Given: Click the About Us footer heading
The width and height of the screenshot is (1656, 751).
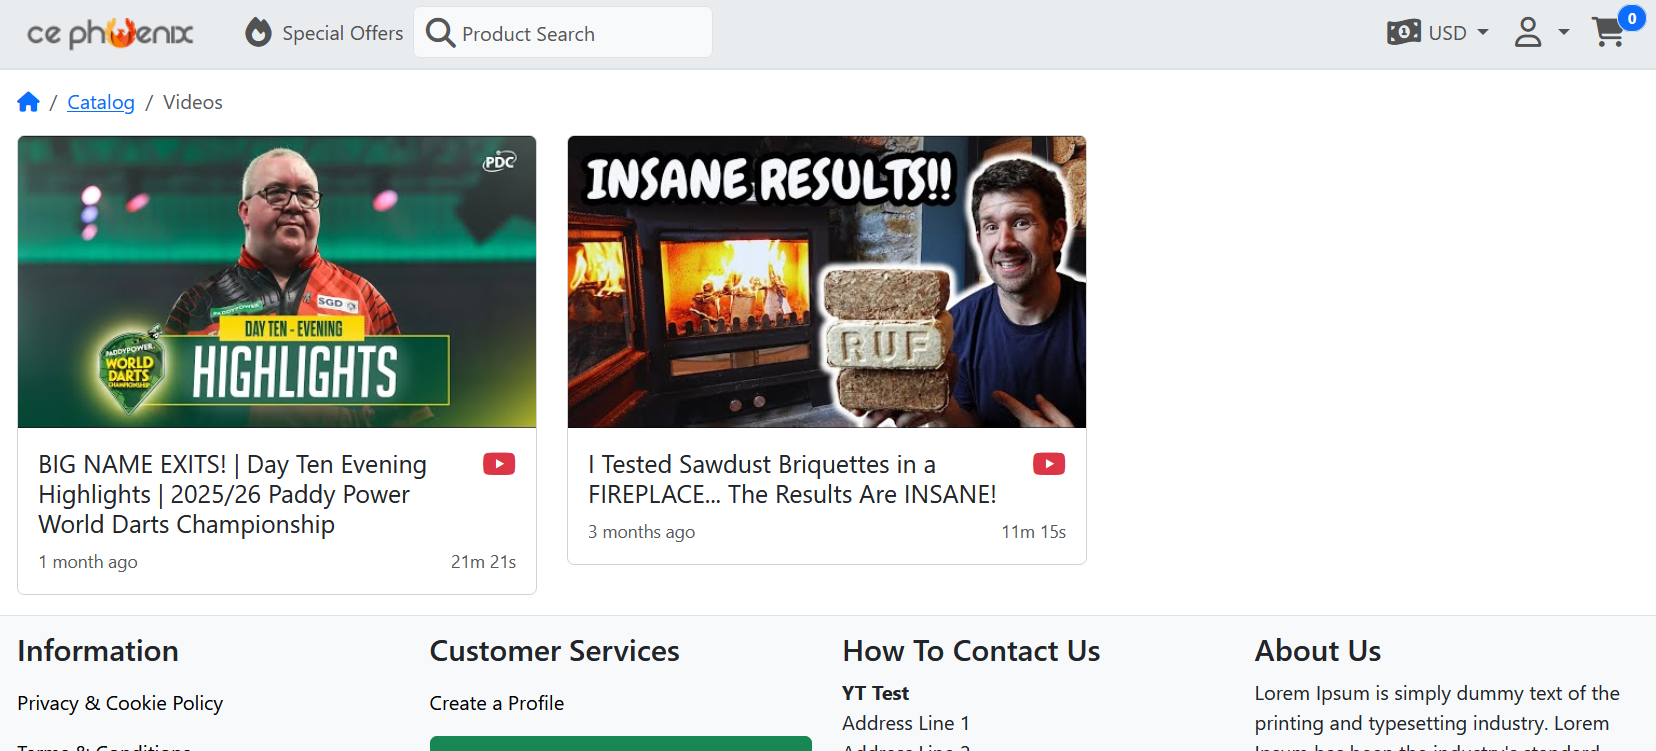Looking at the screenshot, I should pos(1318,651).
